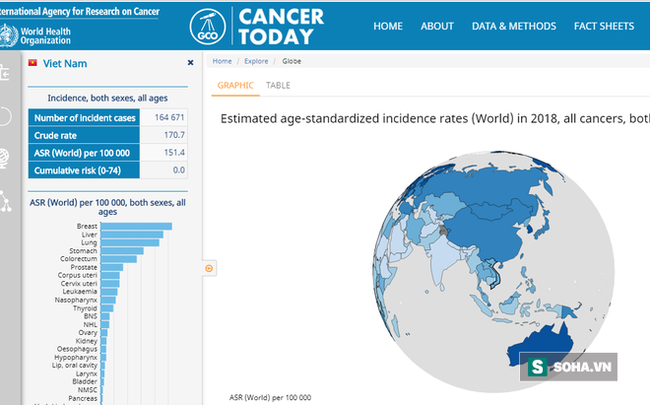650x405 pixels.
Task: Click the Thyroid label
Action: pos(85,308)
